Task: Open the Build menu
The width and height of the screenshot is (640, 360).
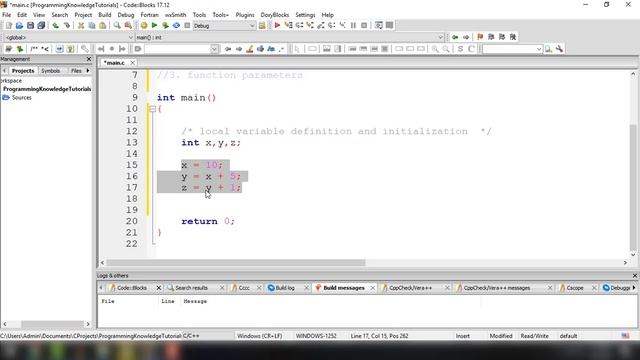Action: [x=104, y=15]
